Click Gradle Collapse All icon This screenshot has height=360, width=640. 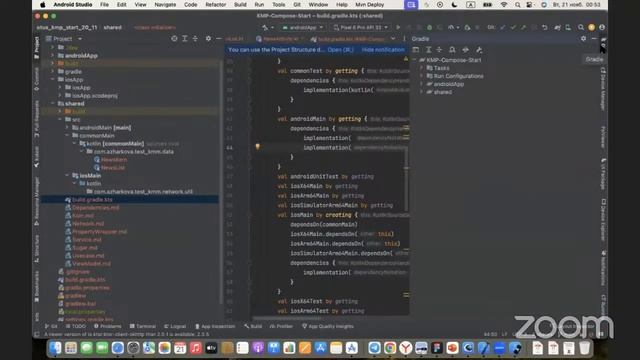439,50
